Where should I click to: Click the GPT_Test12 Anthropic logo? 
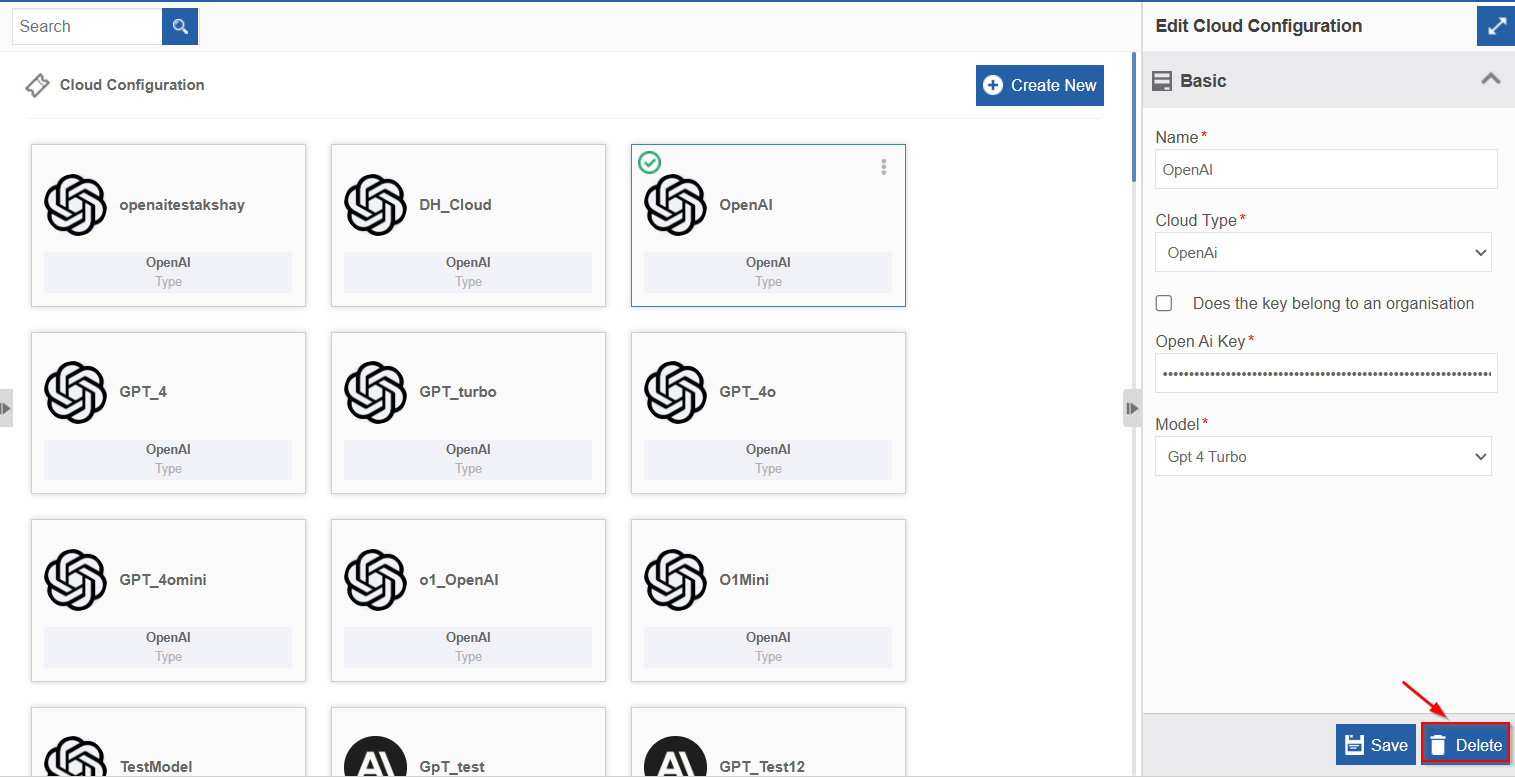point(675,758)
